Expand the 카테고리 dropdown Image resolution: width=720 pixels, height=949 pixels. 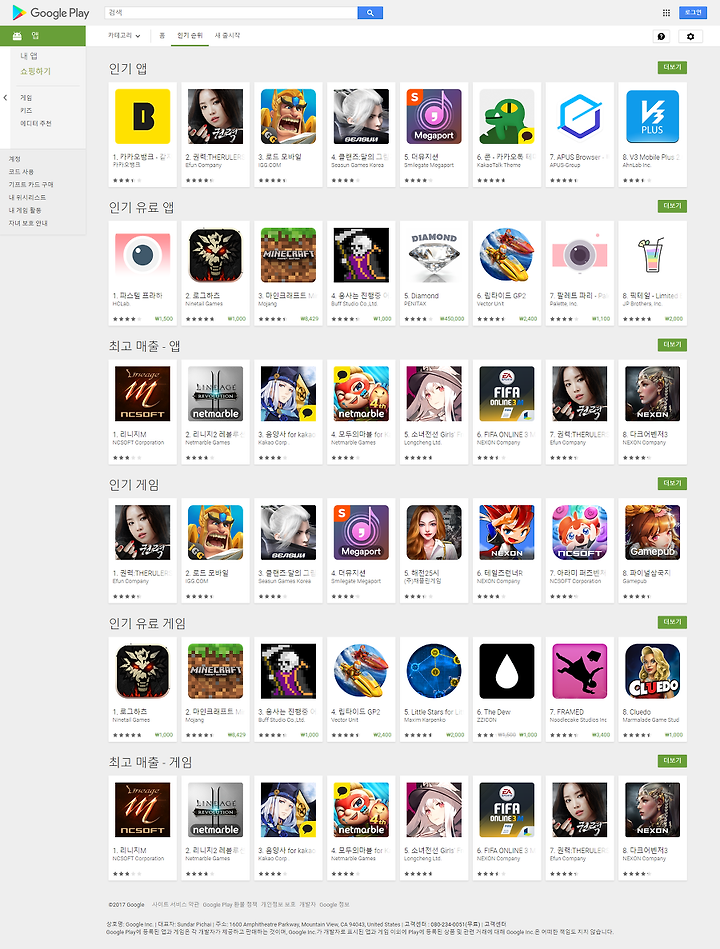[124, 36]
